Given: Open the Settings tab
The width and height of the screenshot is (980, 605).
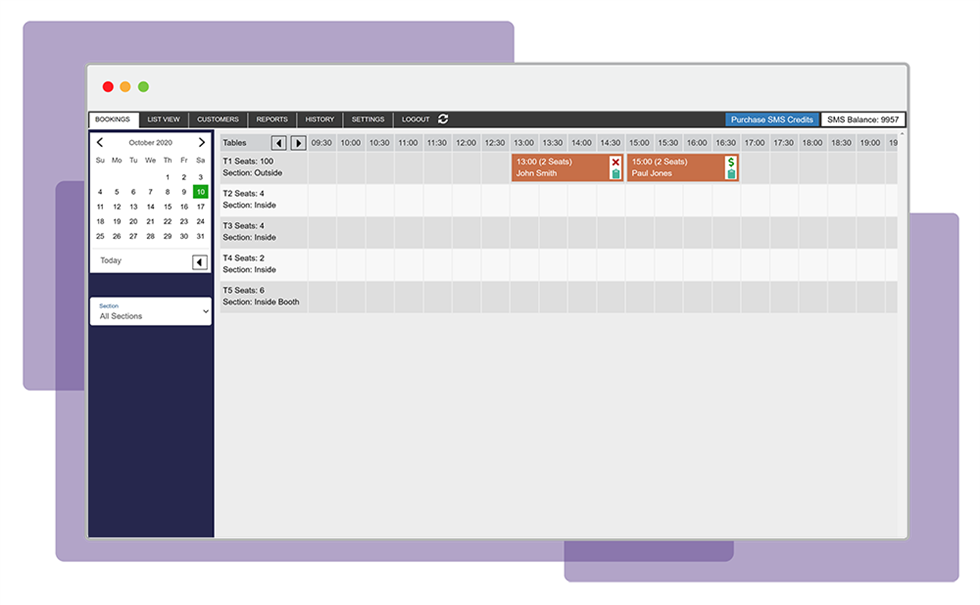Looking at the screenshot, I should (368, 119).
